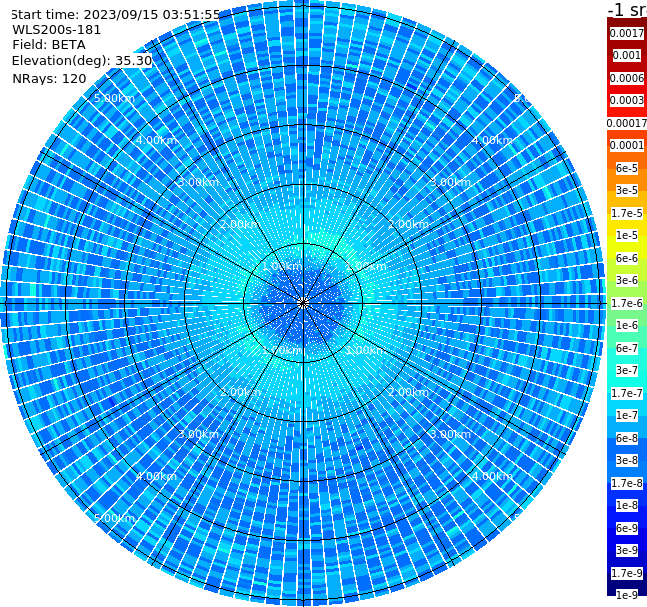Image resolution: width=647 pixels, height=607 pixels.
Task: Click the Field: BETA label
Action: (49, 45)
